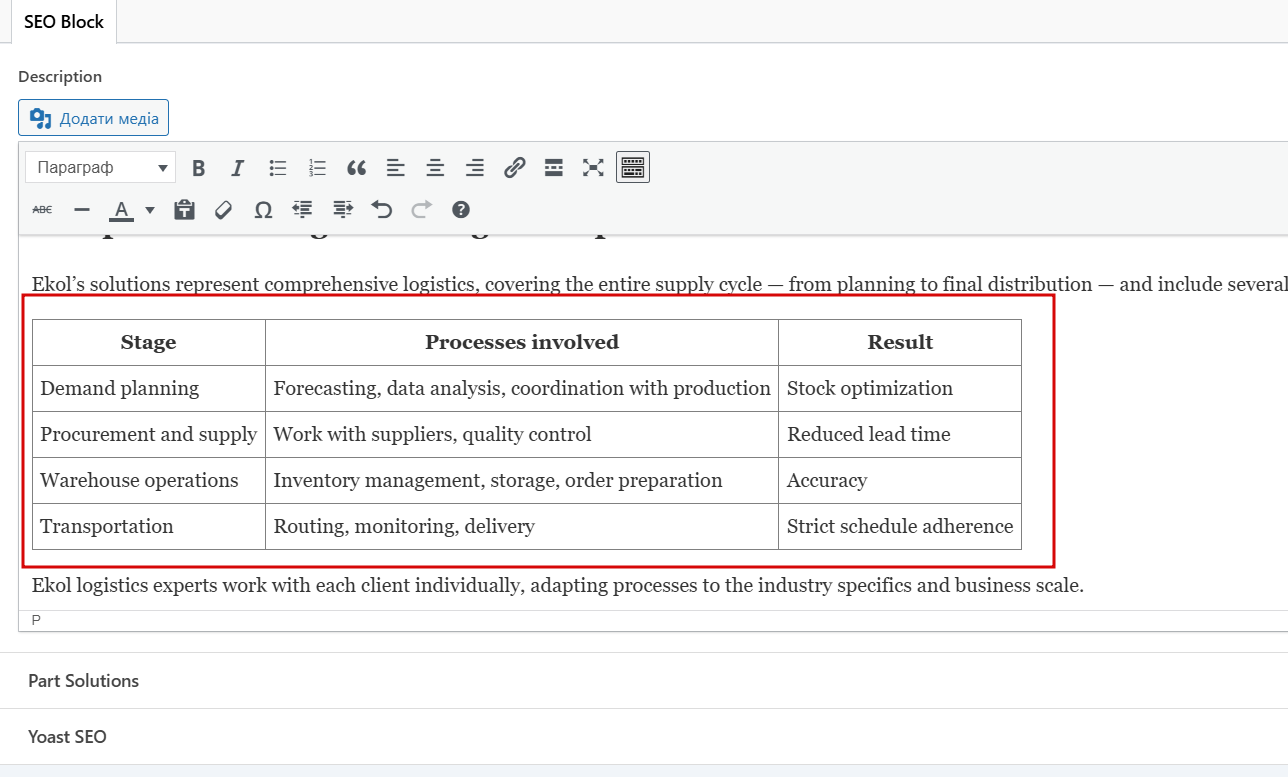Click the Demand planning cell
The width and height of the screenshot is (1288, 777).
pyautogui.click(x=149, y=389)
